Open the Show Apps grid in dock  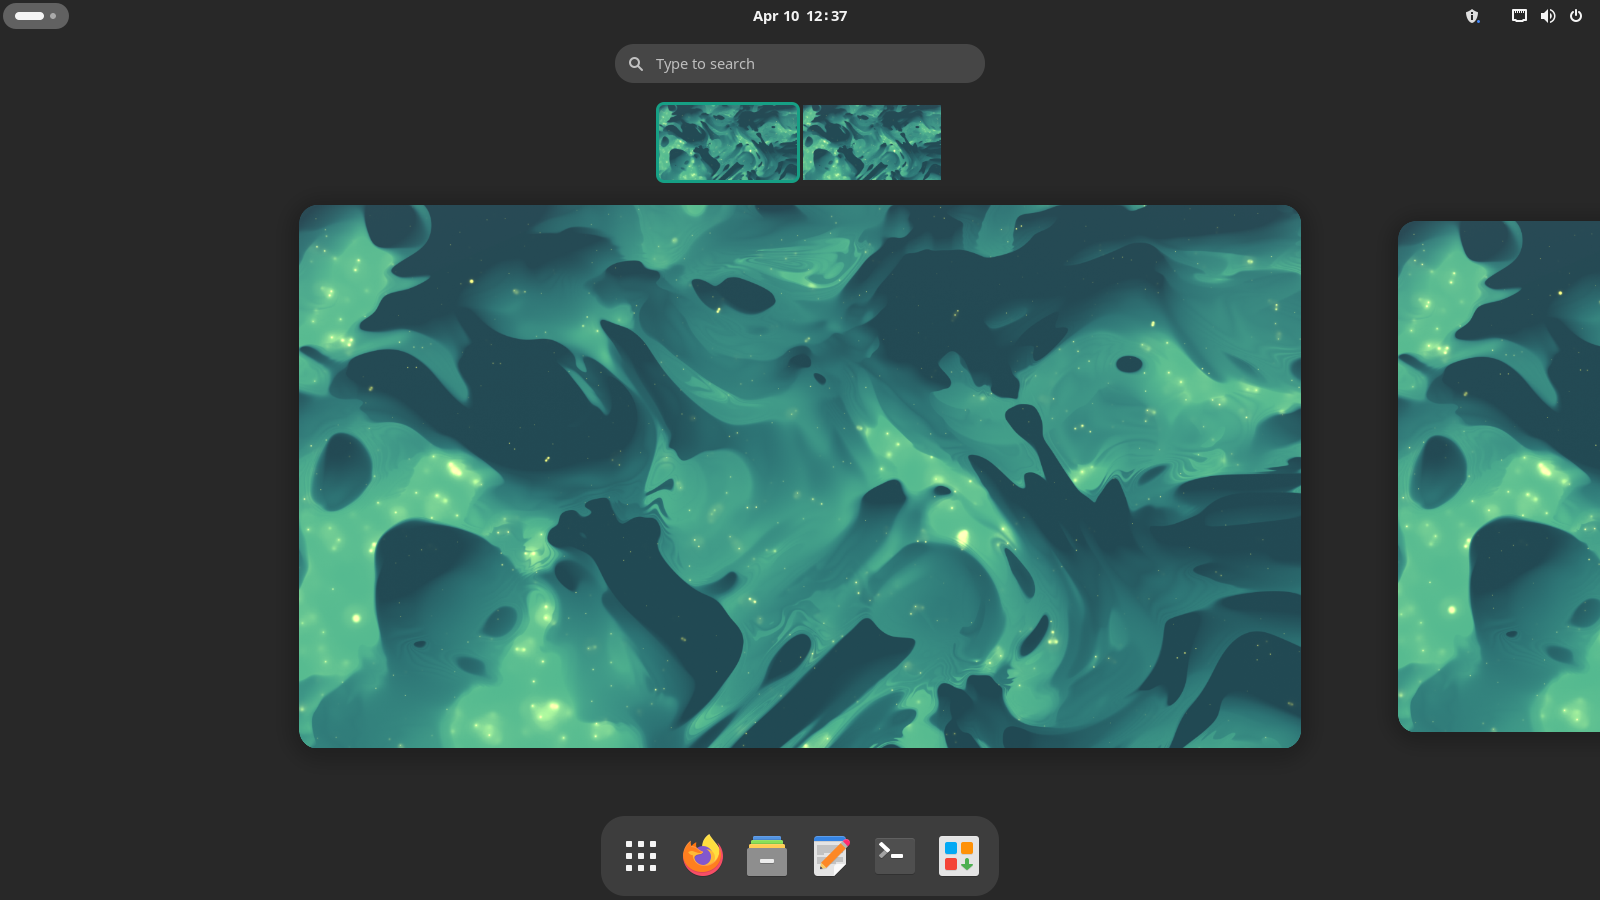(641, 856)
